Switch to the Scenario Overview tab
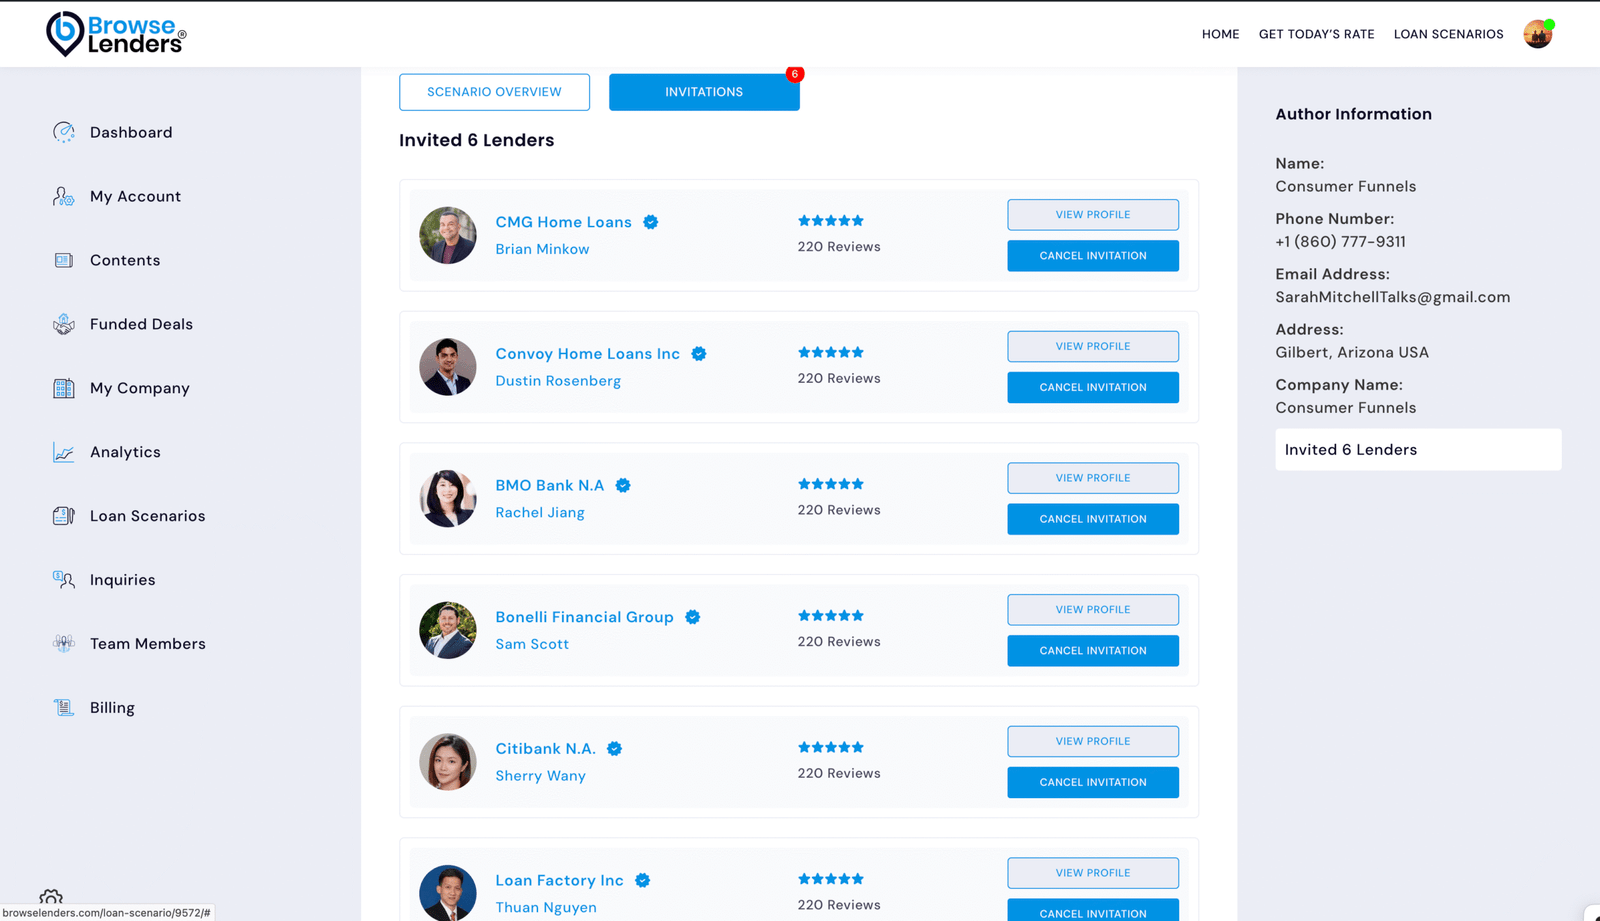 [x=494, y=92]
